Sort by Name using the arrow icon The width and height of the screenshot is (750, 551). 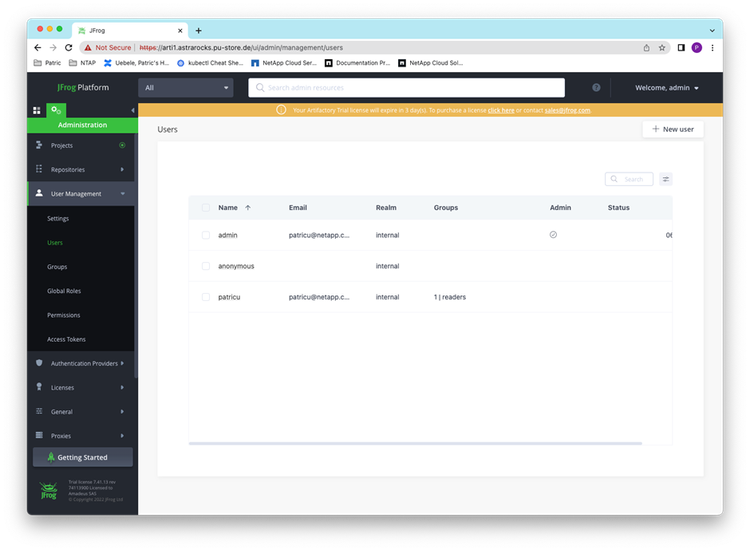[248, 208]
